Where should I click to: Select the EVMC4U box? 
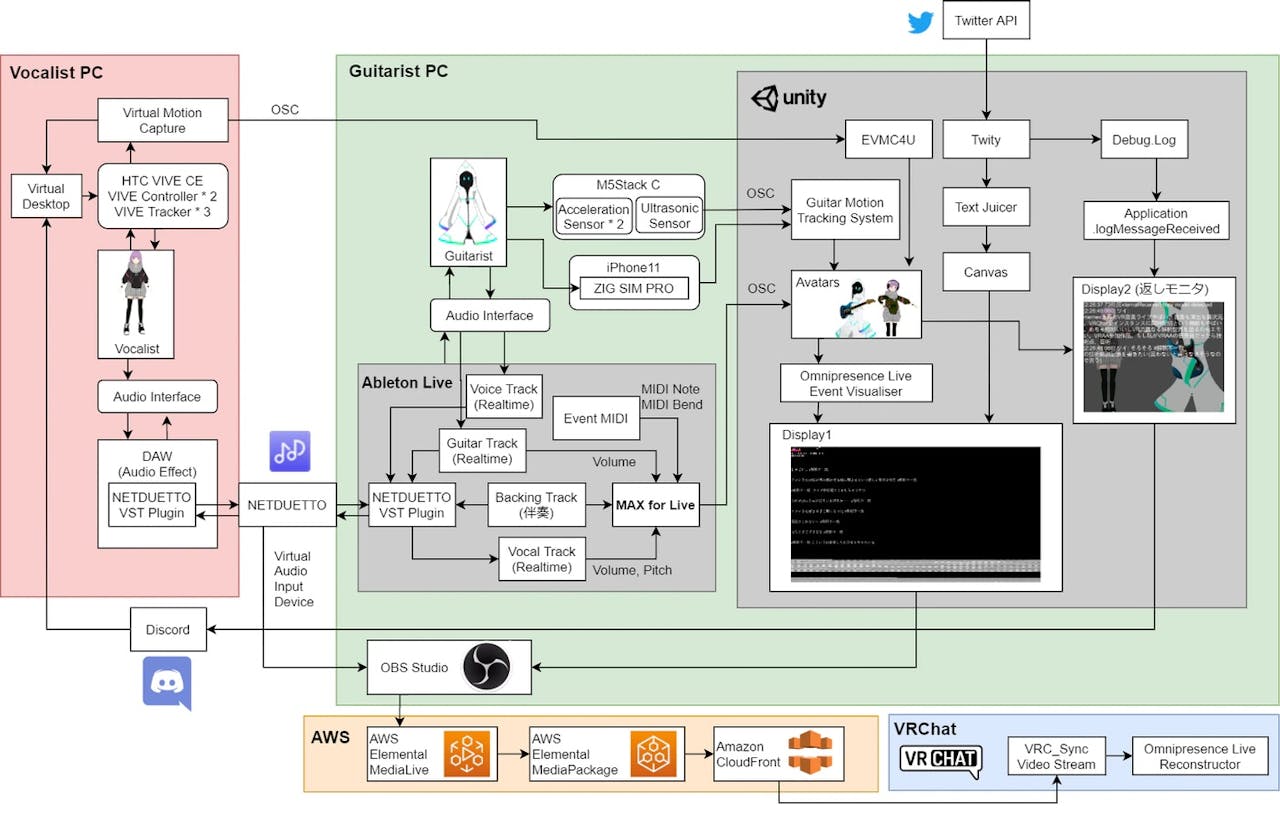pyautogui.click(x=889, y=140)
